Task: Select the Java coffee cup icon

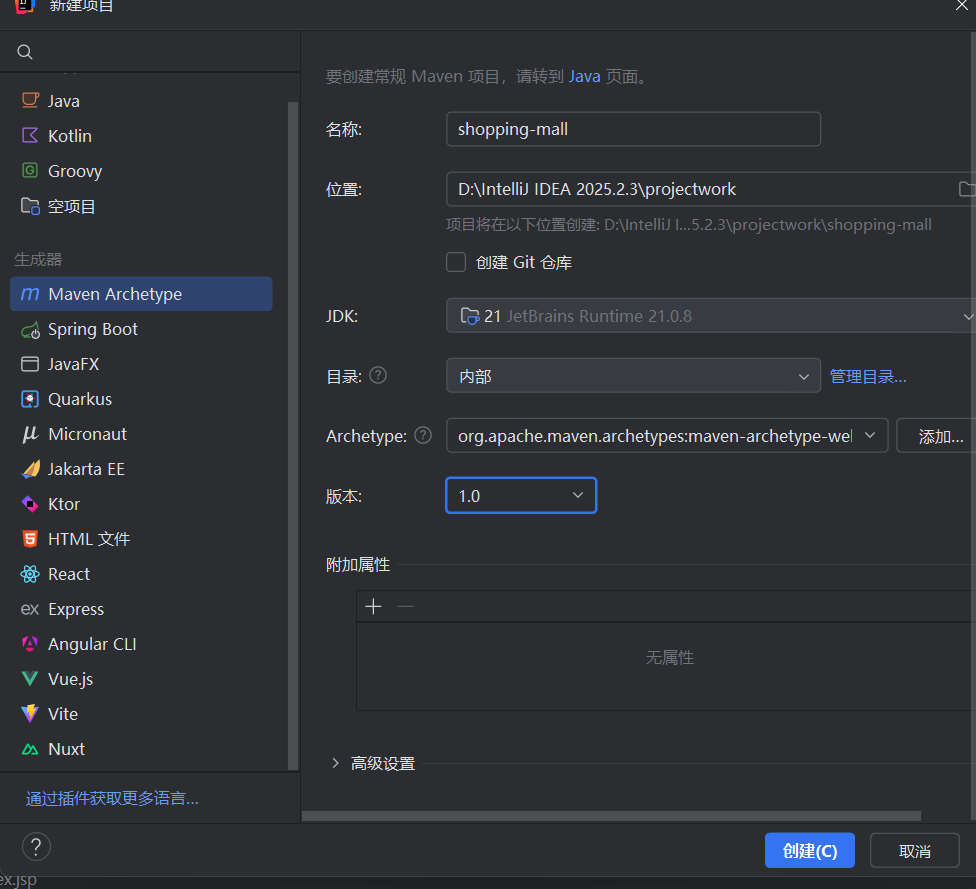Action: click(30, 100)
